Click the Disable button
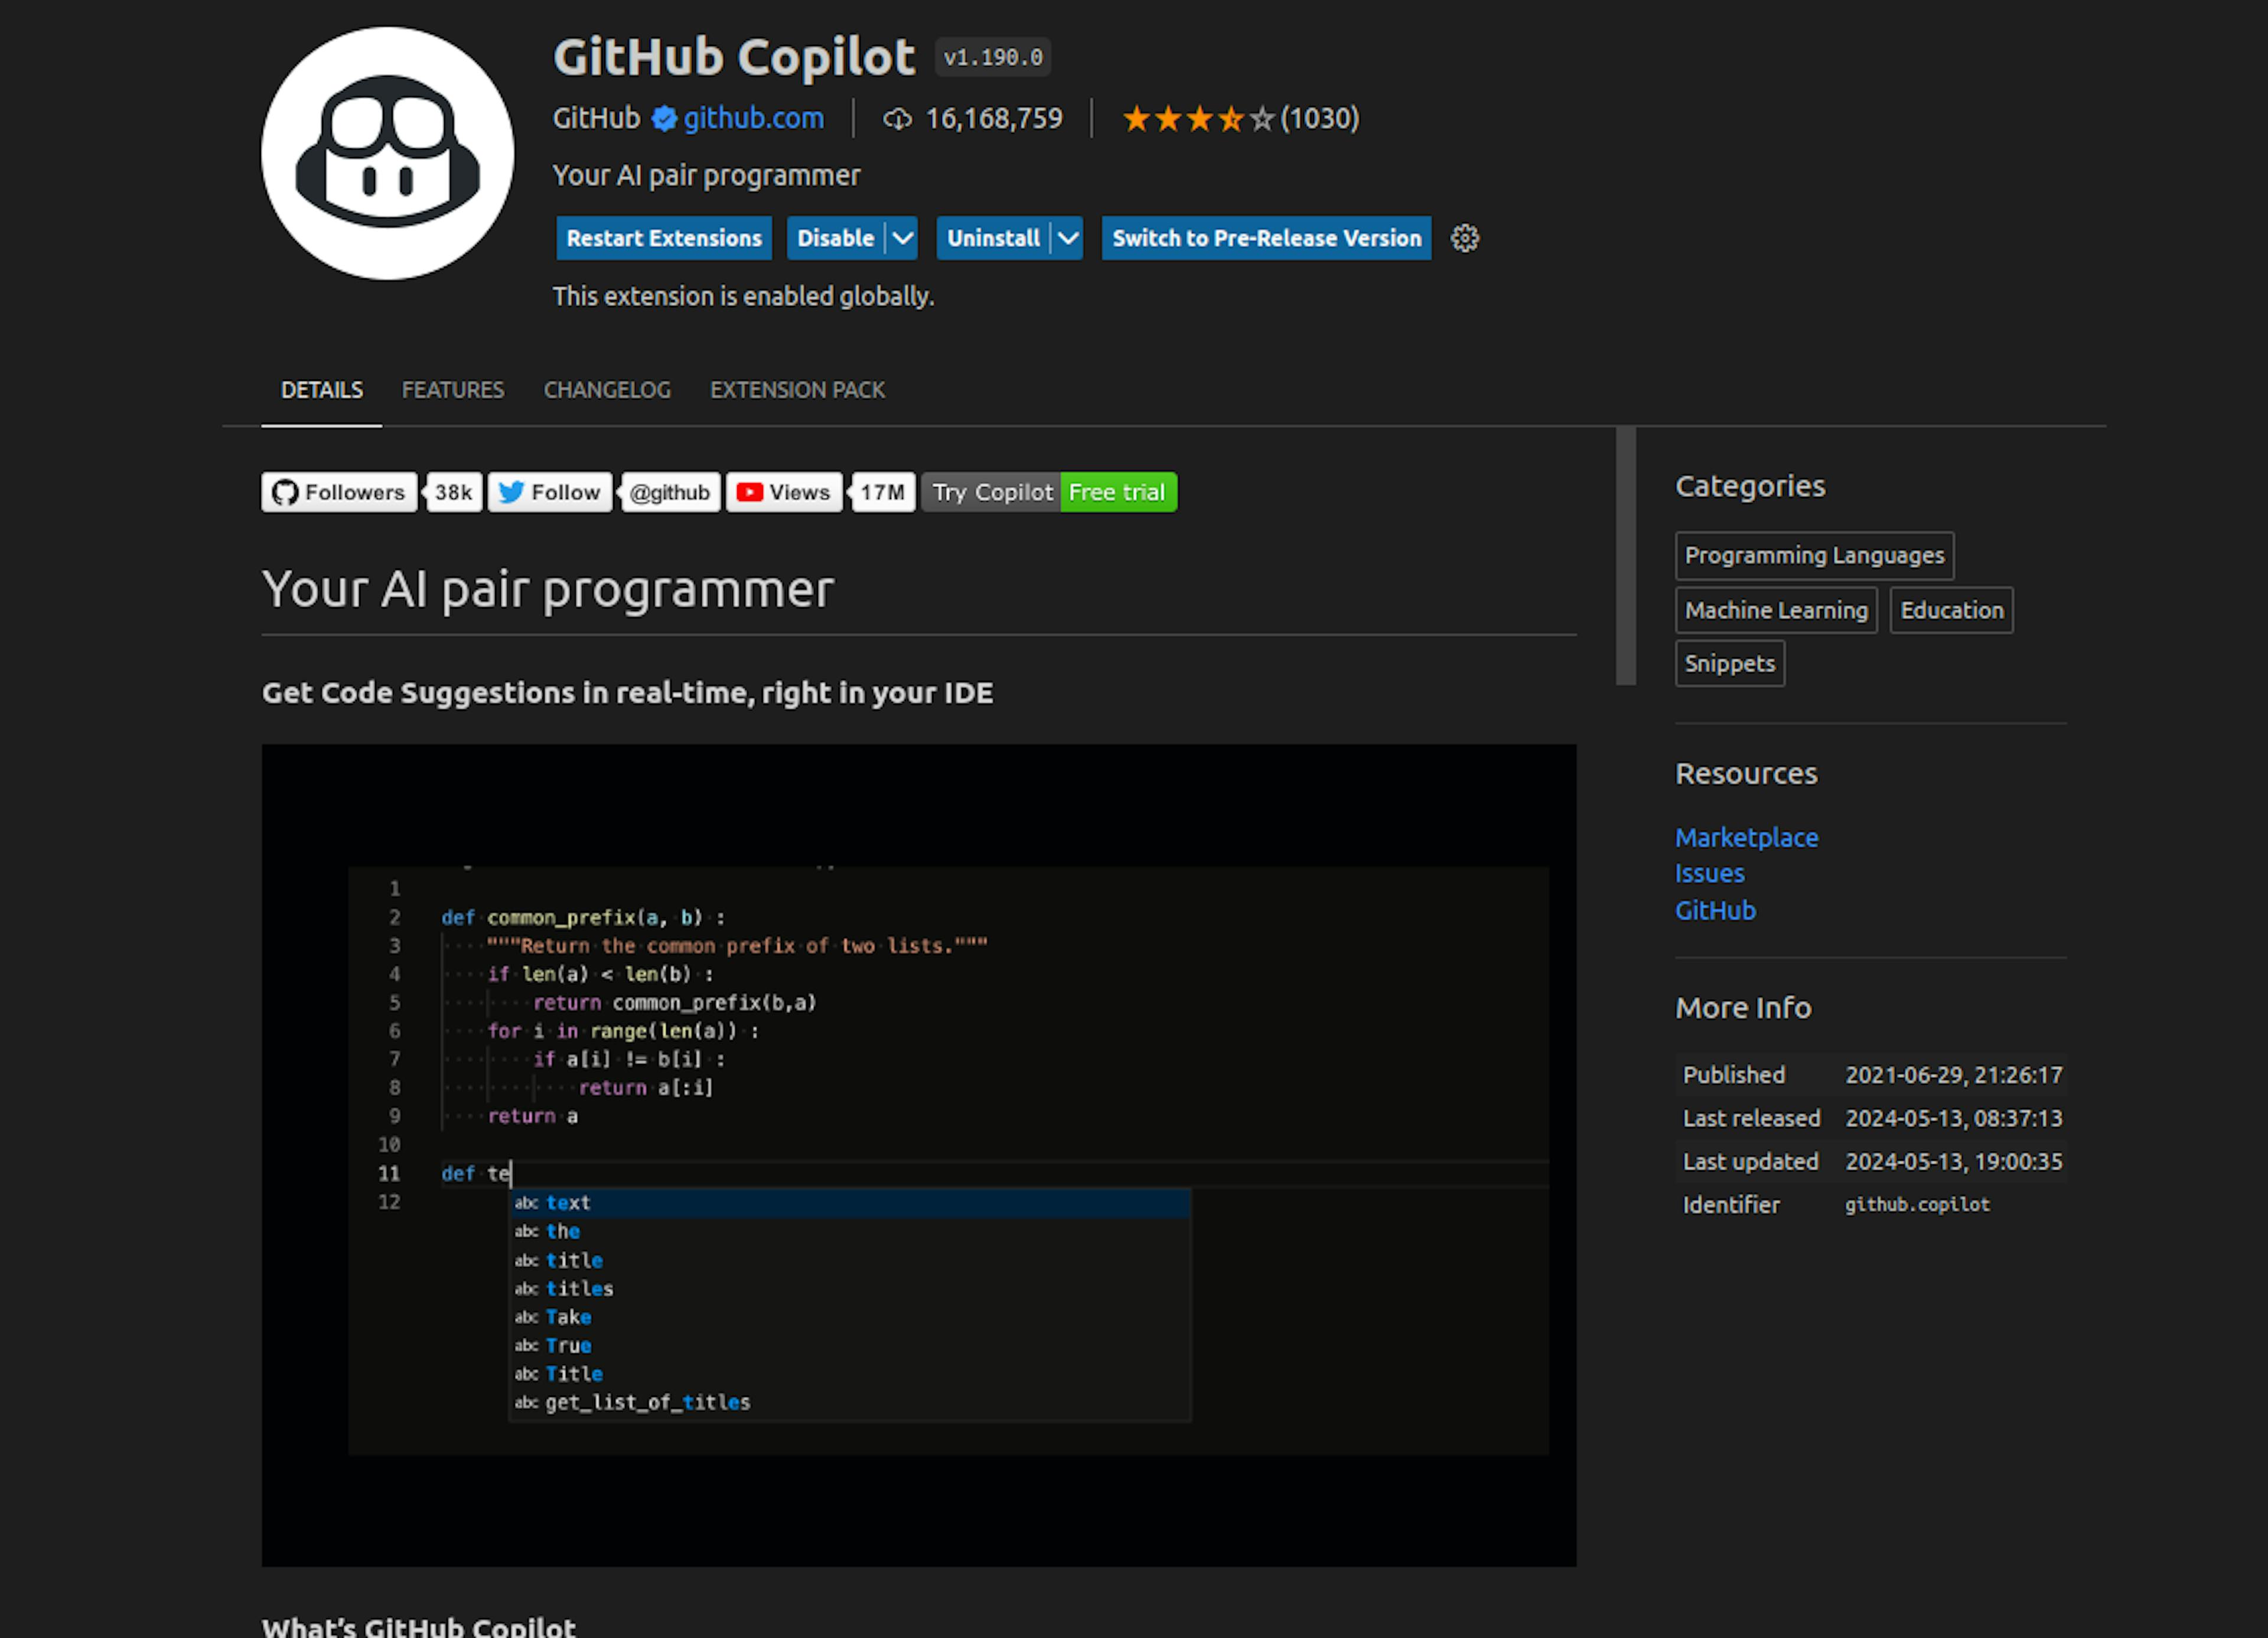The image size is (2268, 1638). pyautogui.click(x=836, y=238)
